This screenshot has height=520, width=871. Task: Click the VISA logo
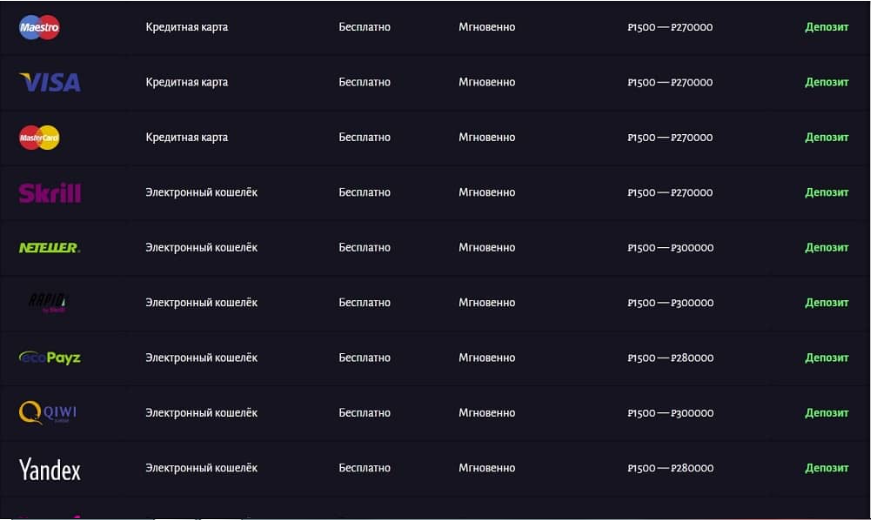(x=49, y=82)
